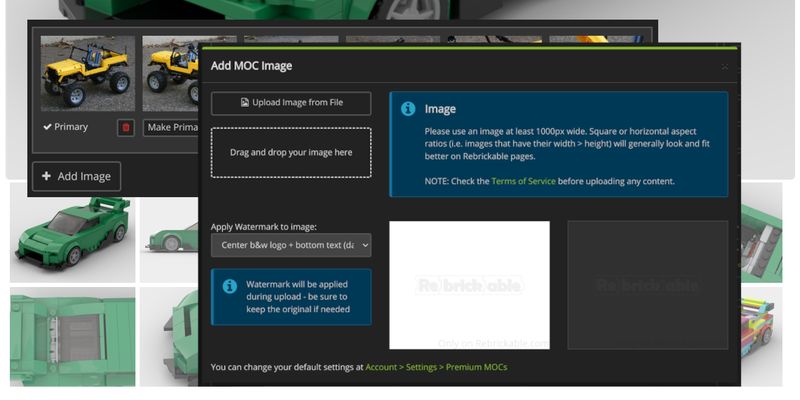Image resolution: width=800 pixels, height=400 pixels.
Task: Open the Apply Watermark dropdown
Action: click(x=291, y=245)
